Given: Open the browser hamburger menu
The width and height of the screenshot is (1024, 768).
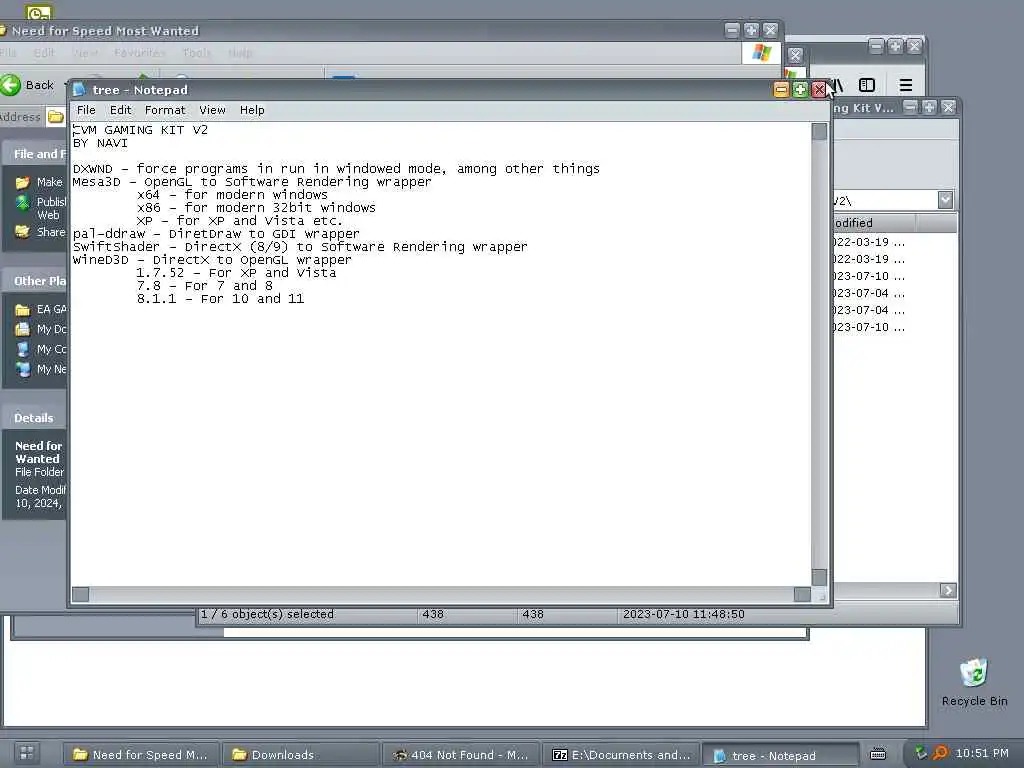Looking at the screenshot, I should tap(905, 85).
